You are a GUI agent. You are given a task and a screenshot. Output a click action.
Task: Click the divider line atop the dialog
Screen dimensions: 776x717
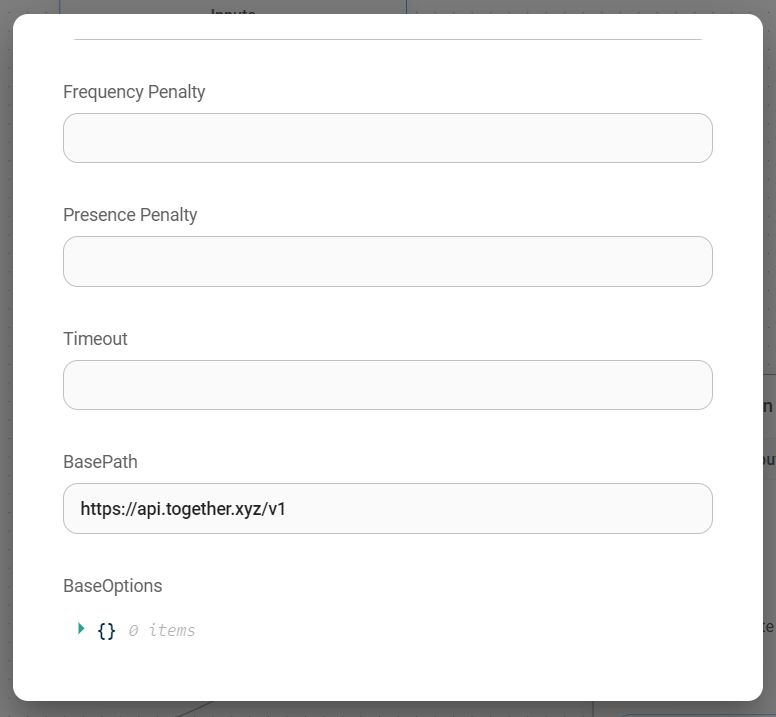pyautogui.click(x=387, y=40)
